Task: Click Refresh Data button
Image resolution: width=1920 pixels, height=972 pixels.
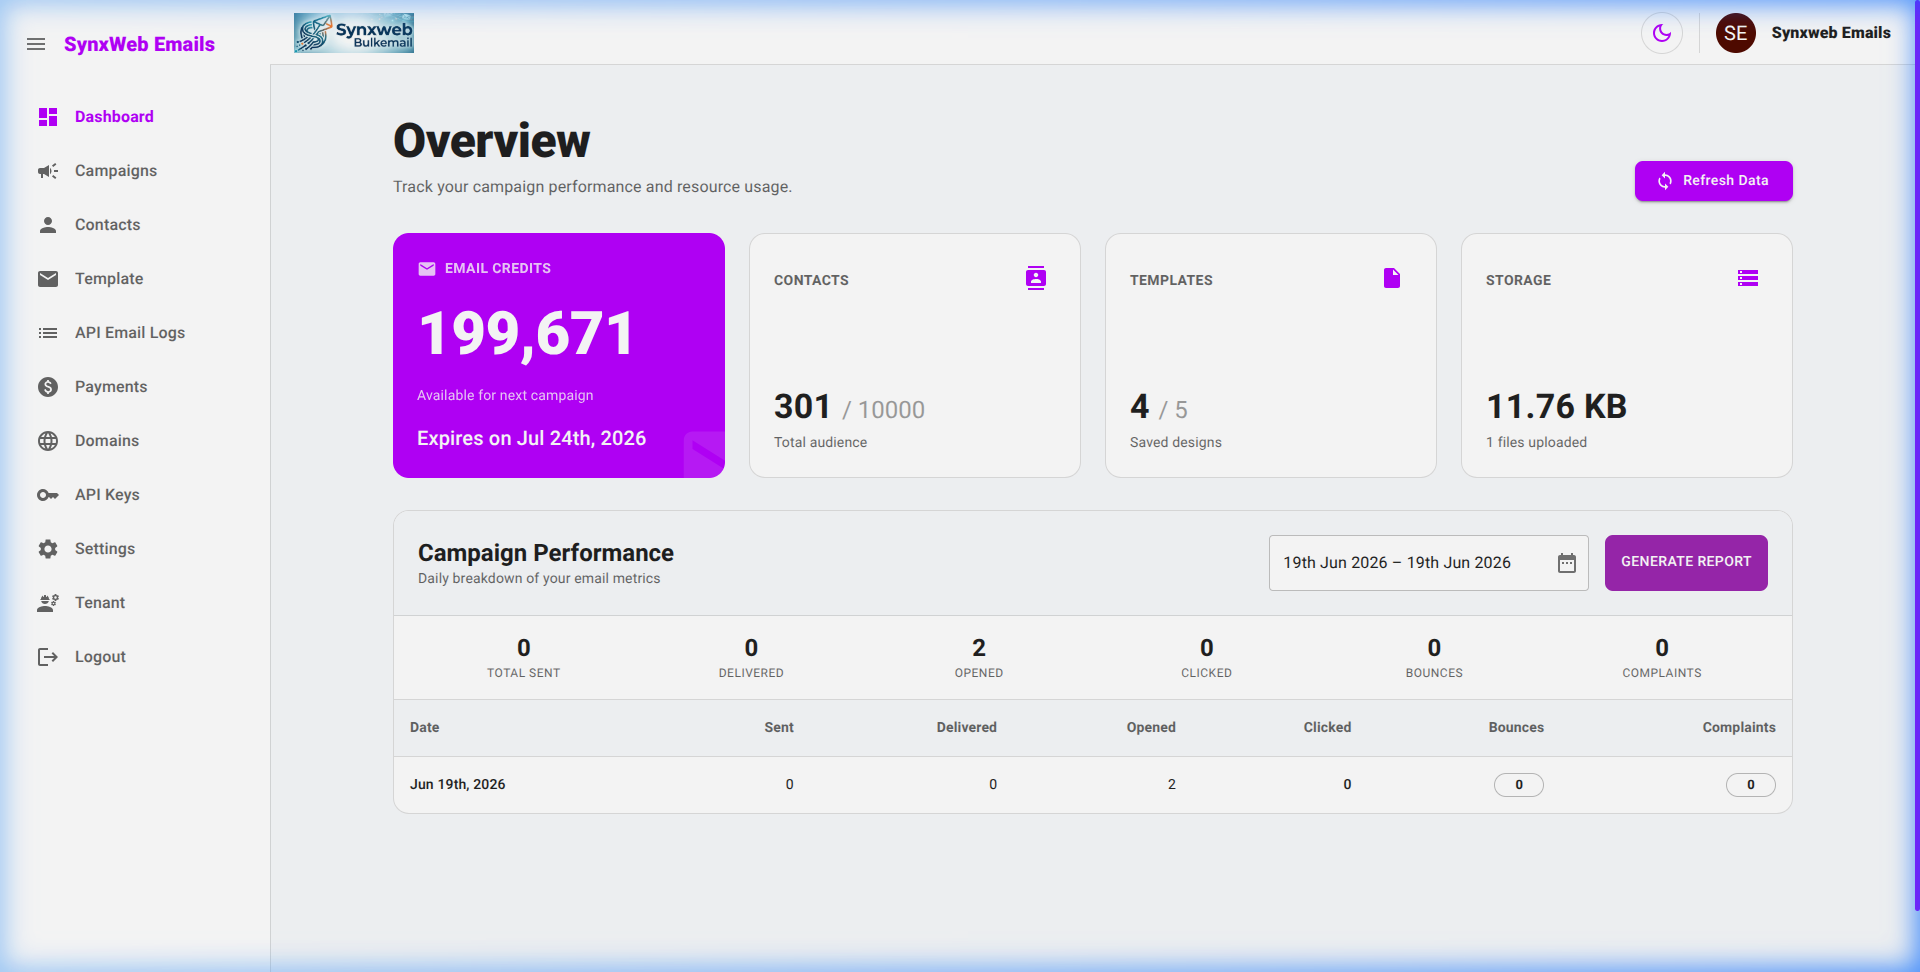Action: [x=1714, y=181]
